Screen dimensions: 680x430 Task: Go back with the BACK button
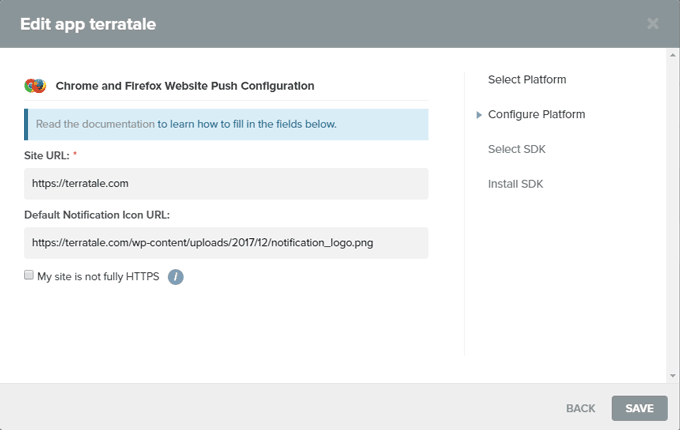pos(580,408)
